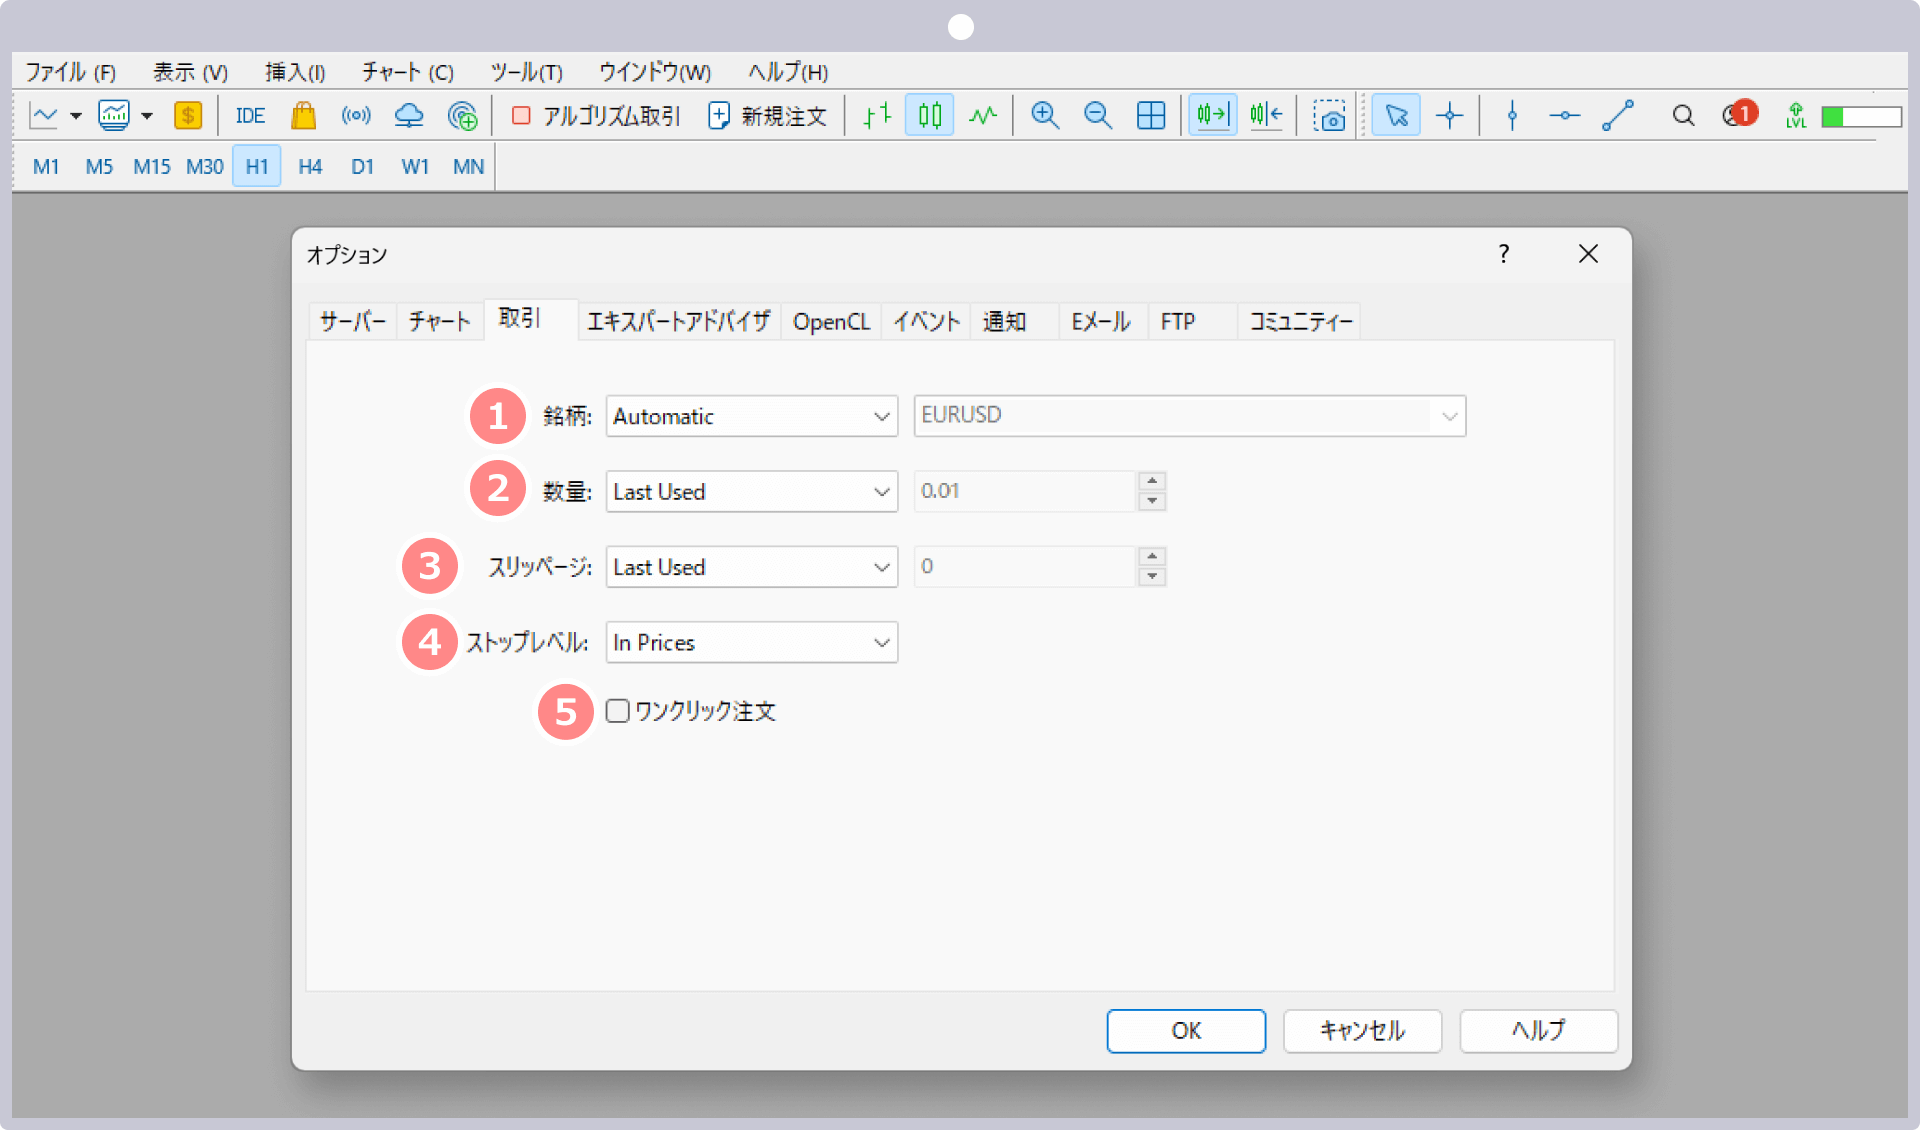Draw a vertical line tool
This screenshot has width=1920, height=1132.
tap(1512, 116)
